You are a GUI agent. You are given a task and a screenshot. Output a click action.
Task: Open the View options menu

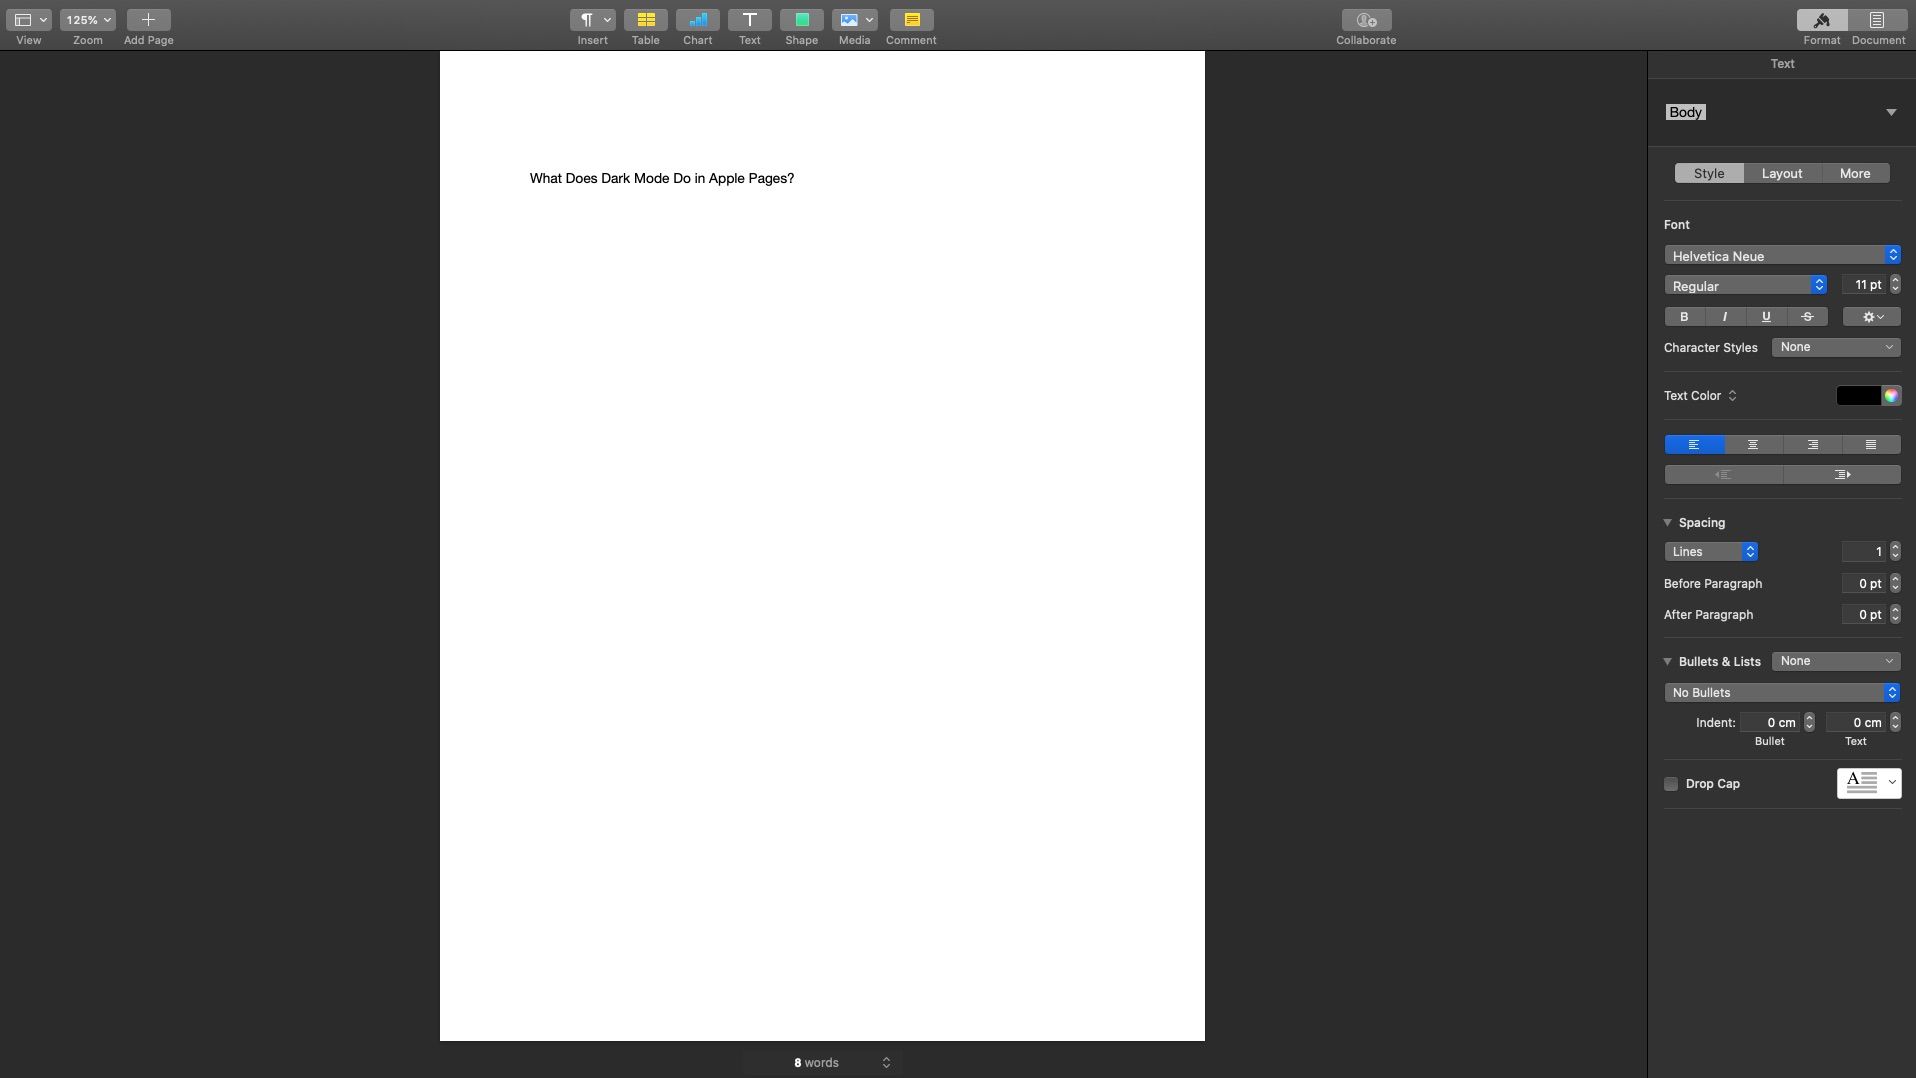click(x=29, y=20)
